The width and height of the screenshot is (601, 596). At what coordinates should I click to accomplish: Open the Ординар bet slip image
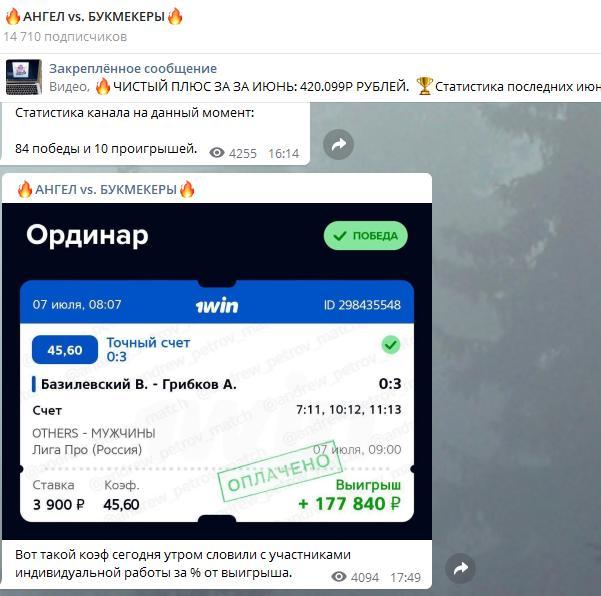[x=217, y=371]
